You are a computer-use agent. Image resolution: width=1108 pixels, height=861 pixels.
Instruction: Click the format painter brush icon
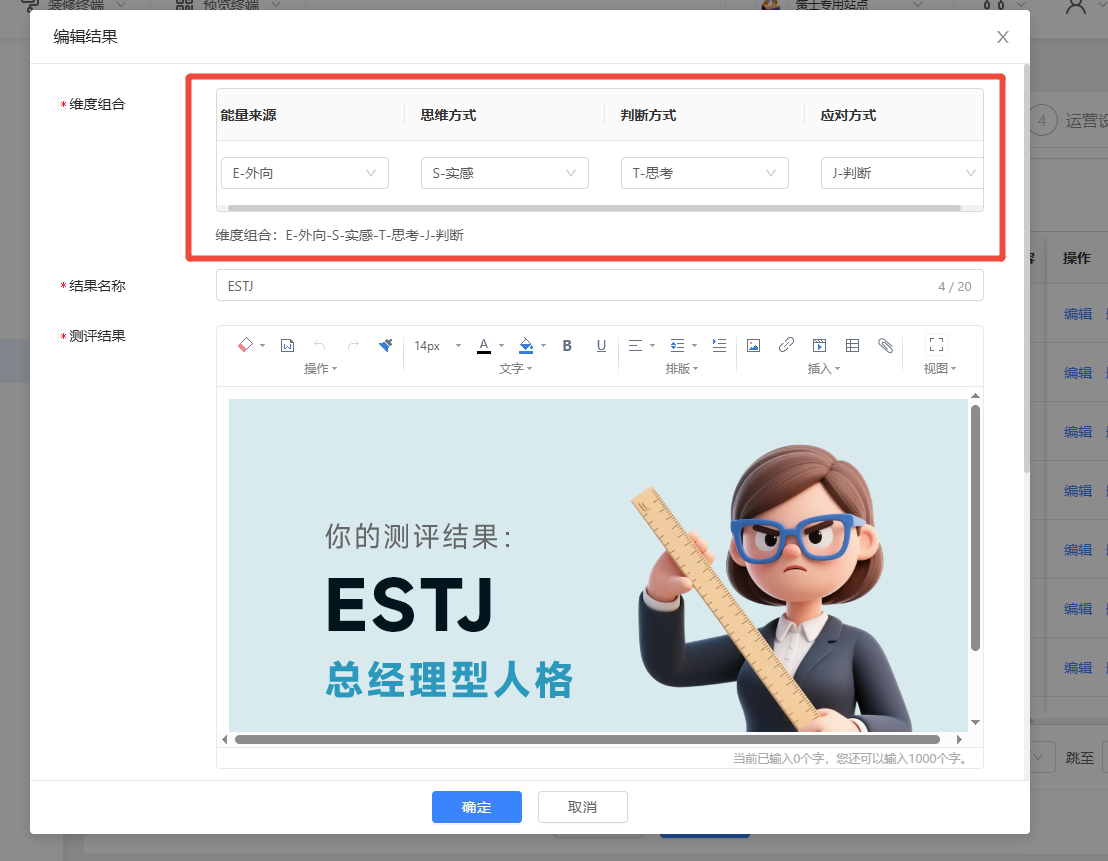386,345
